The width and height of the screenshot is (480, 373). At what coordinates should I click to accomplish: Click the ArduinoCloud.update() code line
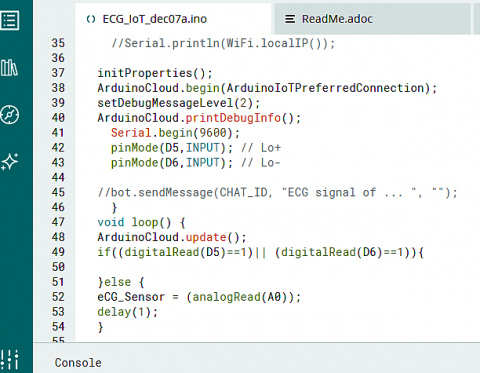pyautogui.click(x=172, y=237)
